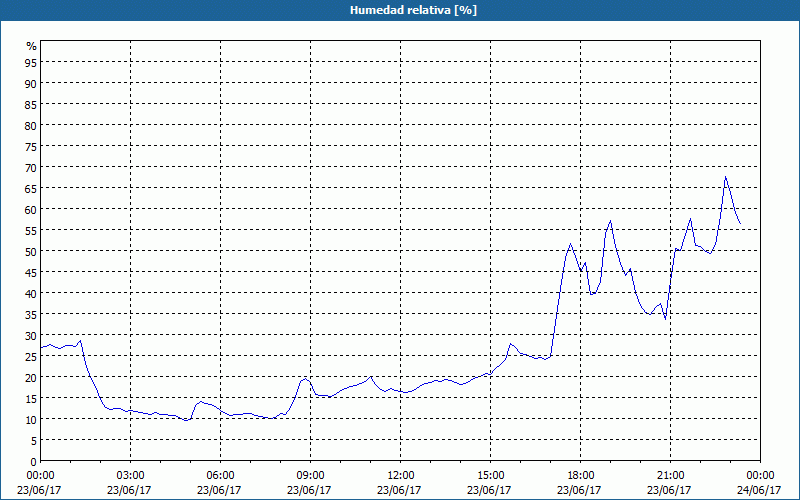Viewport: 800px width, 500px height.
Task: Click the 85 y-axis value
Action: pyautogui.click(x=31, y=104)
